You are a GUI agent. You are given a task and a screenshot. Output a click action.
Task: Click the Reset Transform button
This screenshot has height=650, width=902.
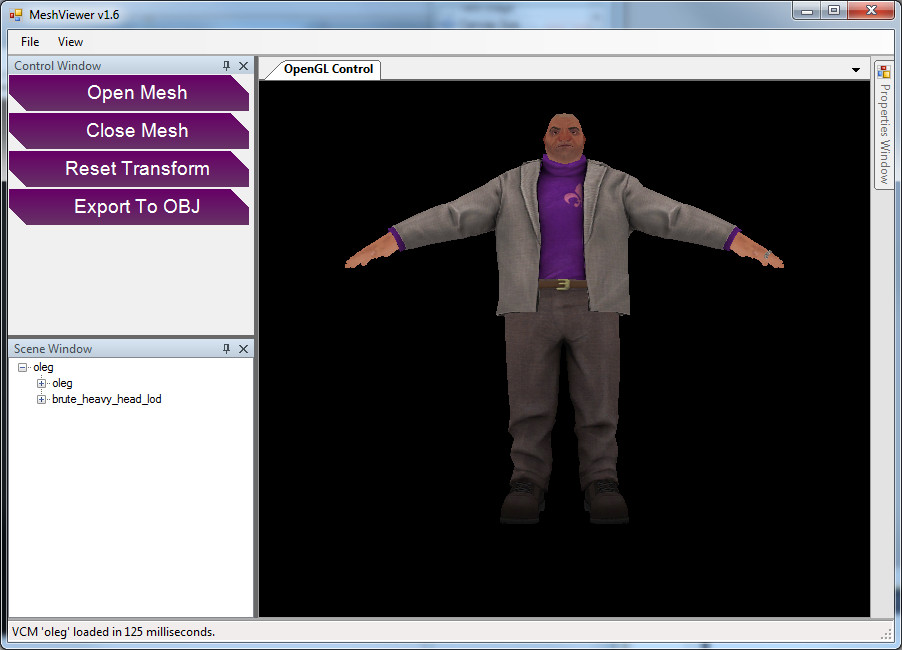pos(129,169)
